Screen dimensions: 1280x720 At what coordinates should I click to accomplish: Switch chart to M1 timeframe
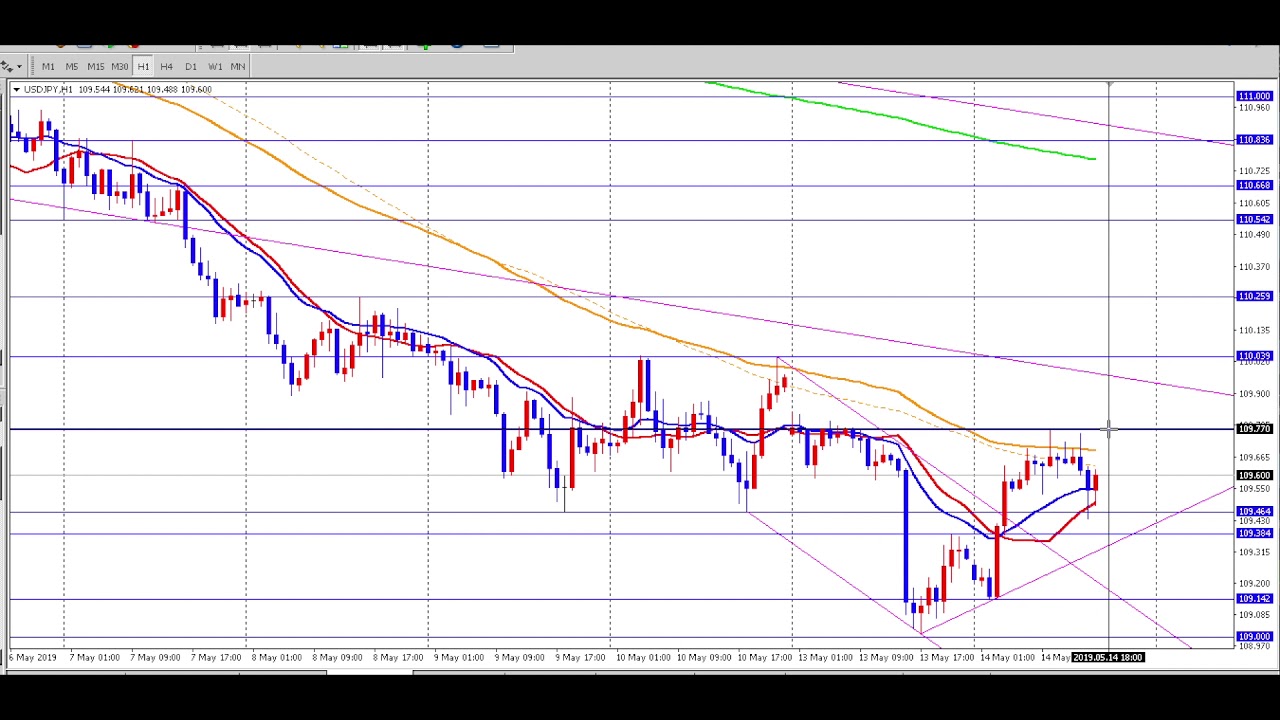48,66
